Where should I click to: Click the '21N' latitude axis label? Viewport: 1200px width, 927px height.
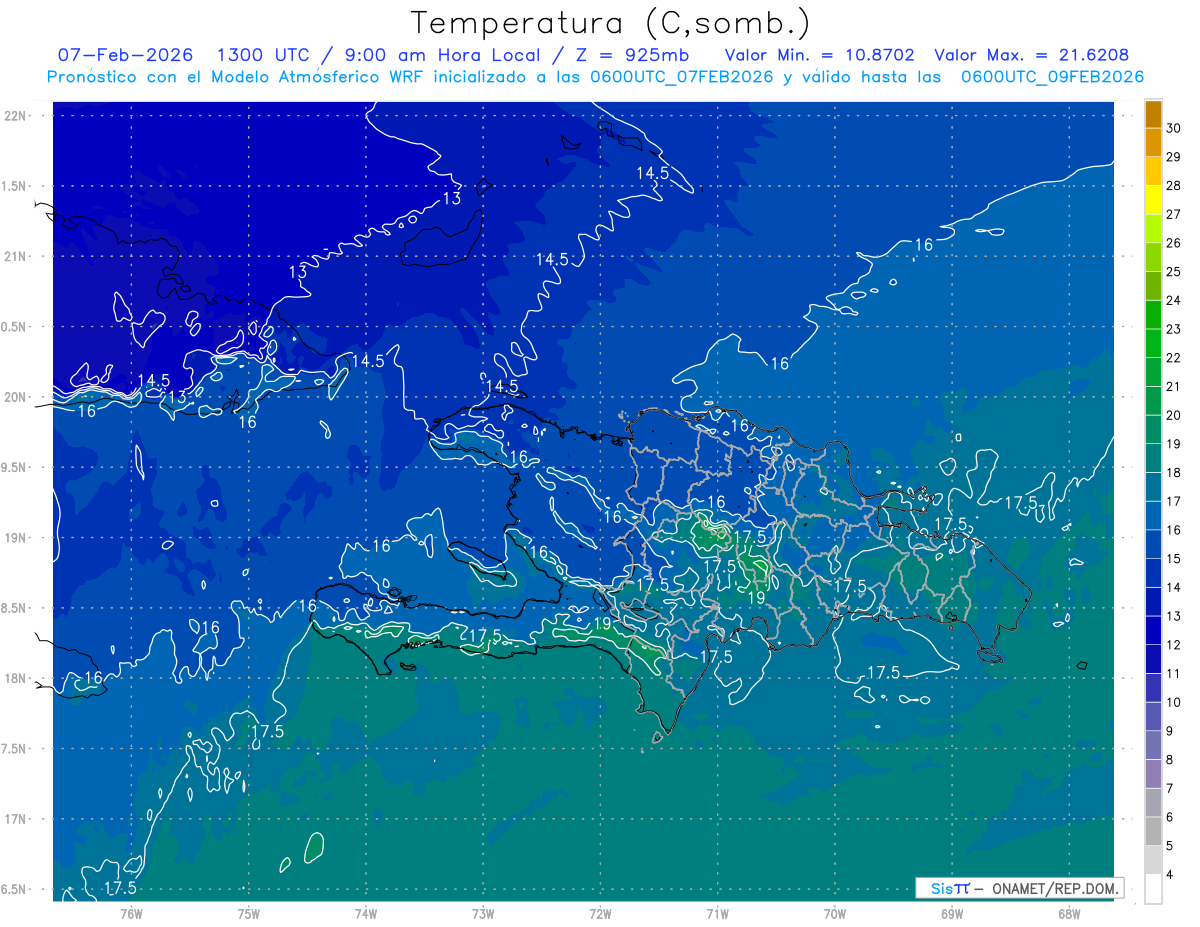[x=15, y=256]
